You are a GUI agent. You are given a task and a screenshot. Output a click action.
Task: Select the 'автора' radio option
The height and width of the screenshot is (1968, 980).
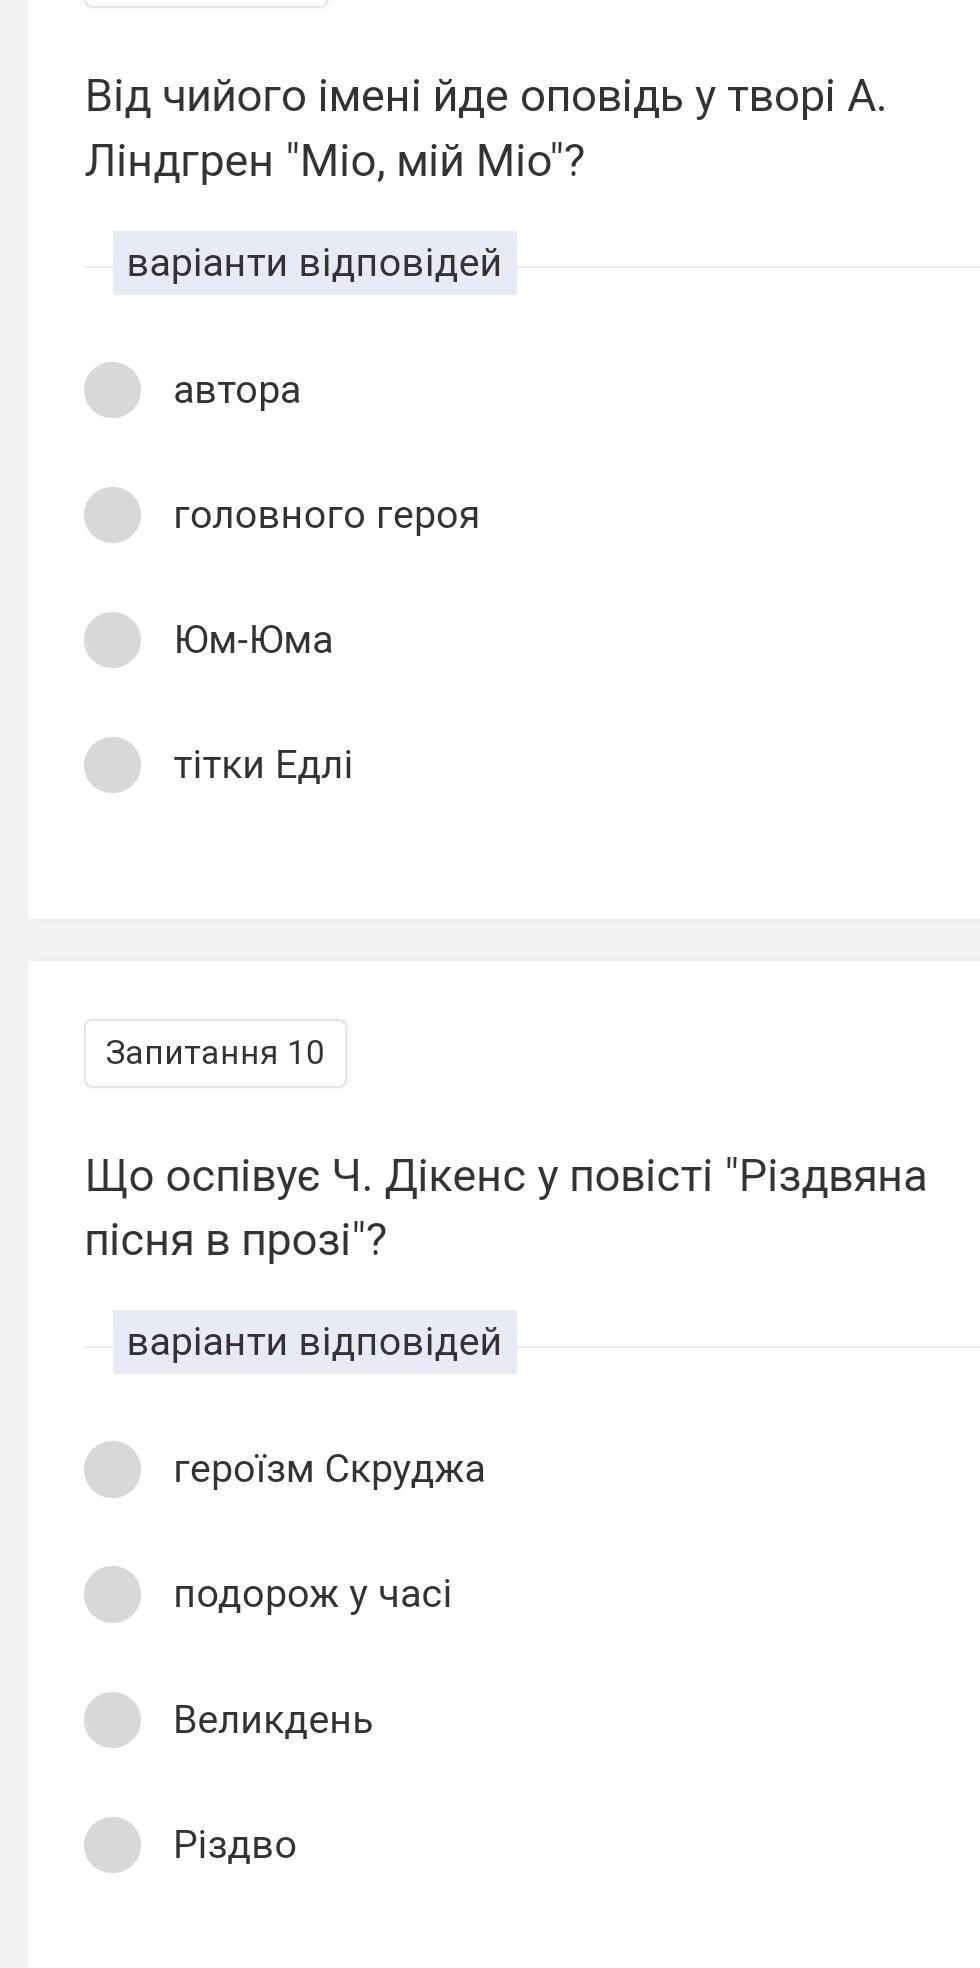[x=112, y=390]
